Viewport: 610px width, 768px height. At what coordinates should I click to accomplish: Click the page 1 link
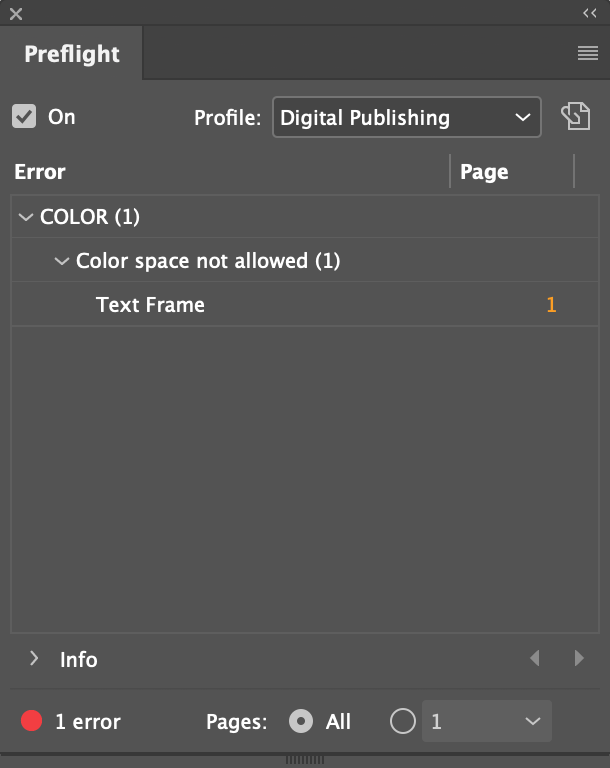tap(551, 305)
